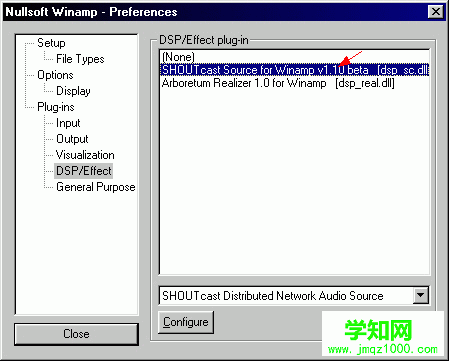449x361 pixels.
Task: Open the Visualization plug-ins page
Action: coord(85,155)
